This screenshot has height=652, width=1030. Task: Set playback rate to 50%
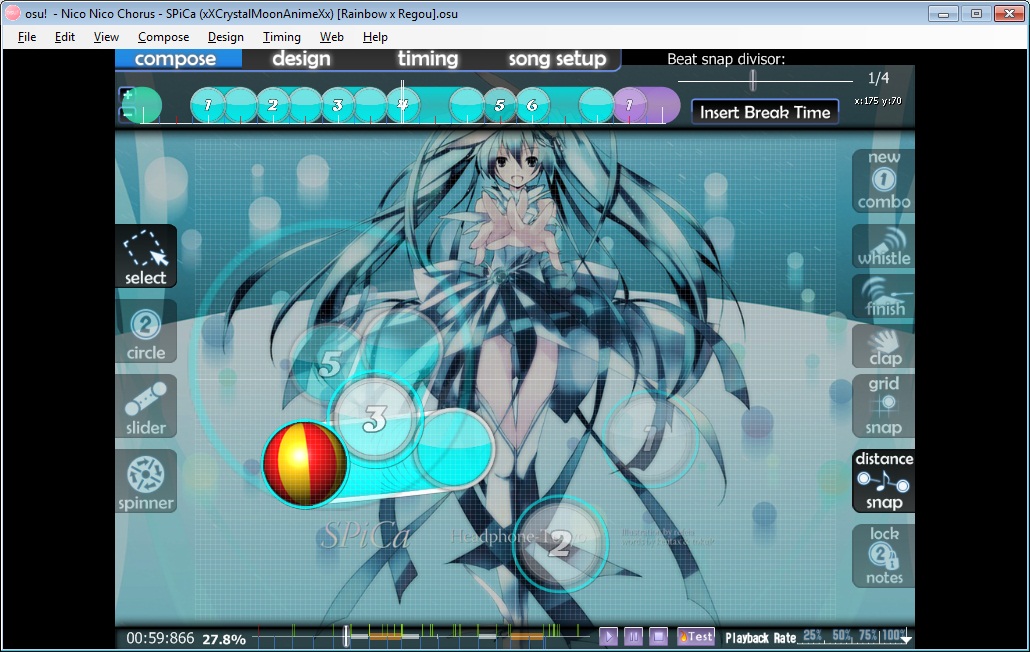coord(841,635)
